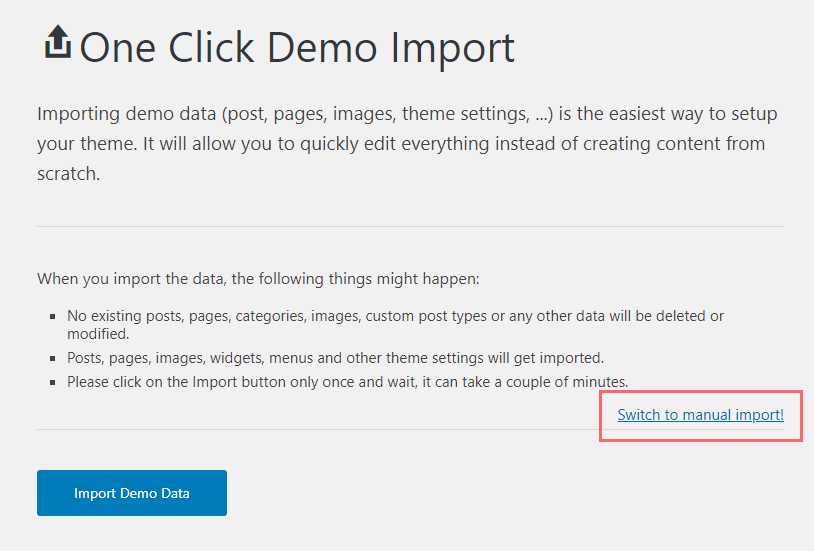The height and width of the screenshot is (551, 814).
Task: Click the "One Click Demo Import" heading
Action: click(297, 48)
